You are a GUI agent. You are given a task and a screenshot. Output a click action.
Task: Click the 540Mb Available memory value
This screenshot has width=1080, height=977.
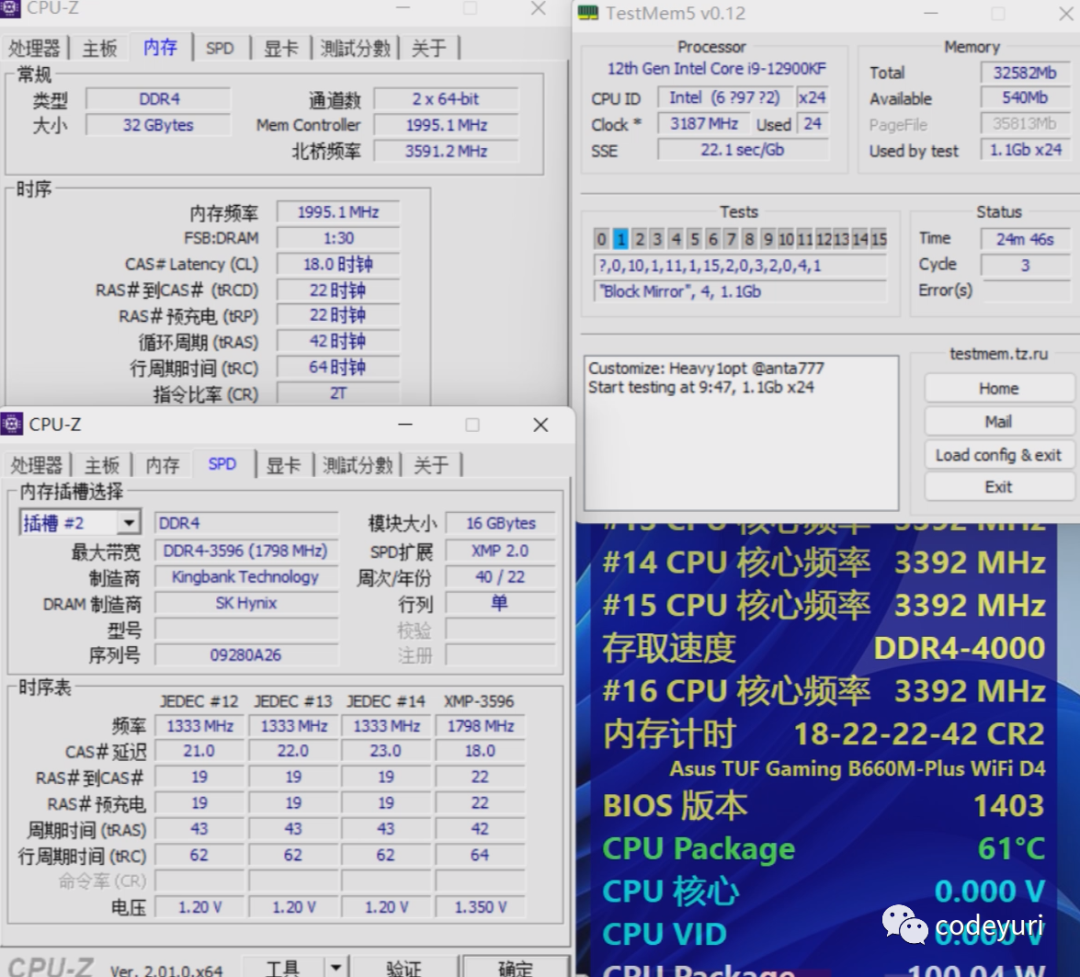[1025, 98]
